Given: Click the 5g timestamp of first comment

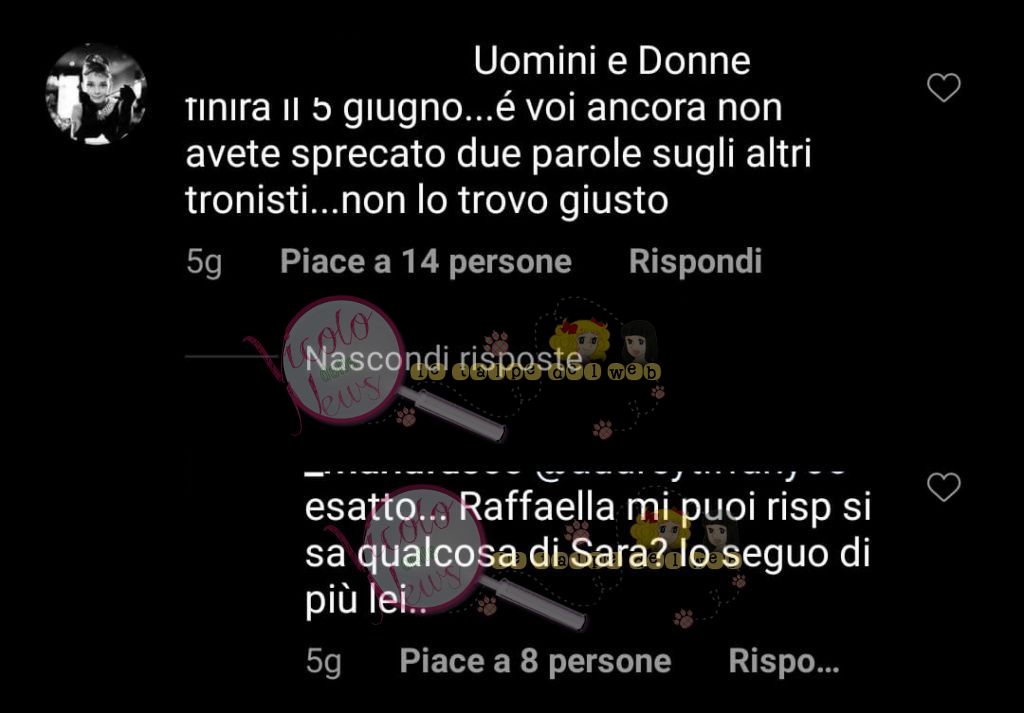Looking at the screenshot, I should tap(204, 262).
